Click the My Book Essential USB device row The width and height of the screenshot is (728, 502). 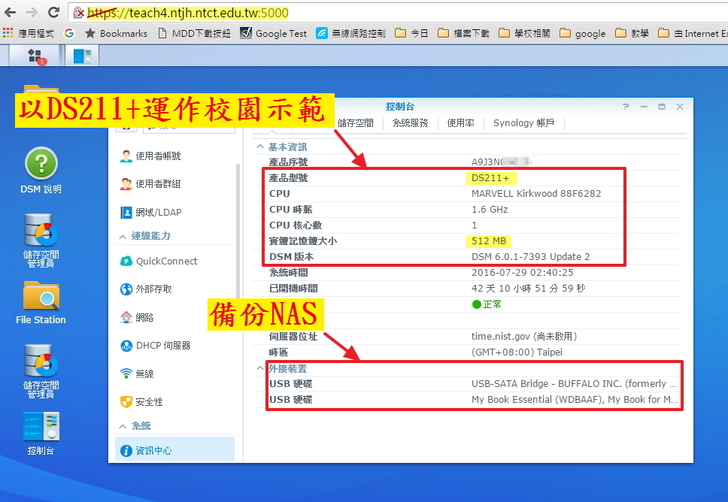pyautogui.click(x=474, y=399)
